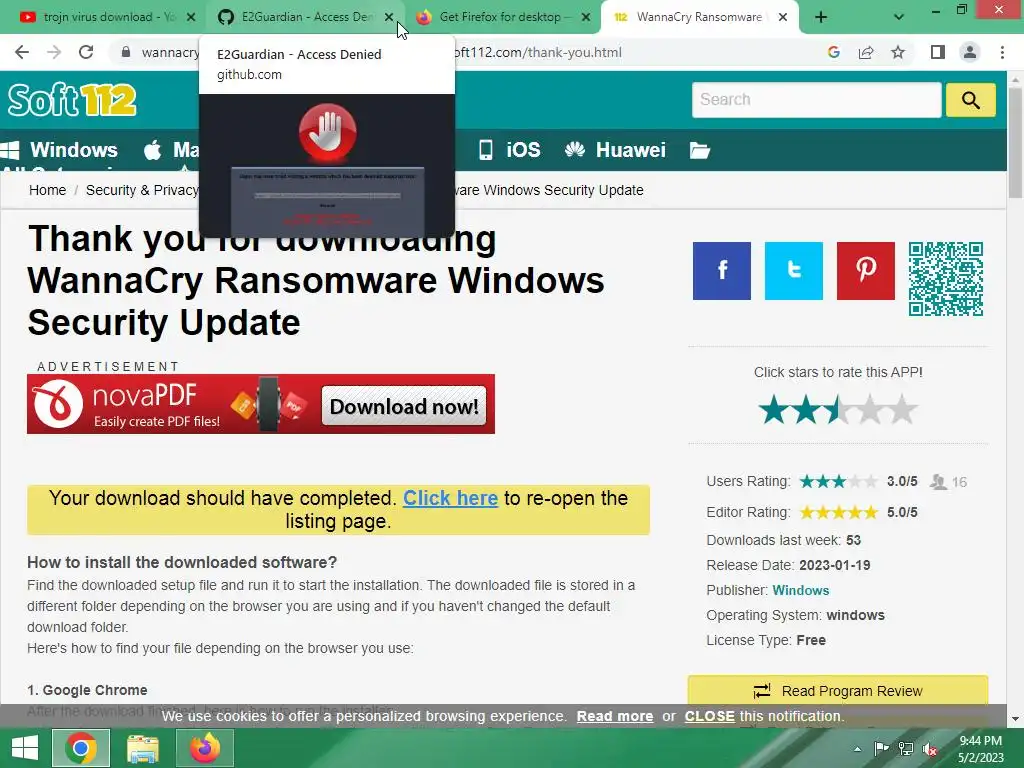
Task: Open the iOS category menu
Action: coord(509,150)
